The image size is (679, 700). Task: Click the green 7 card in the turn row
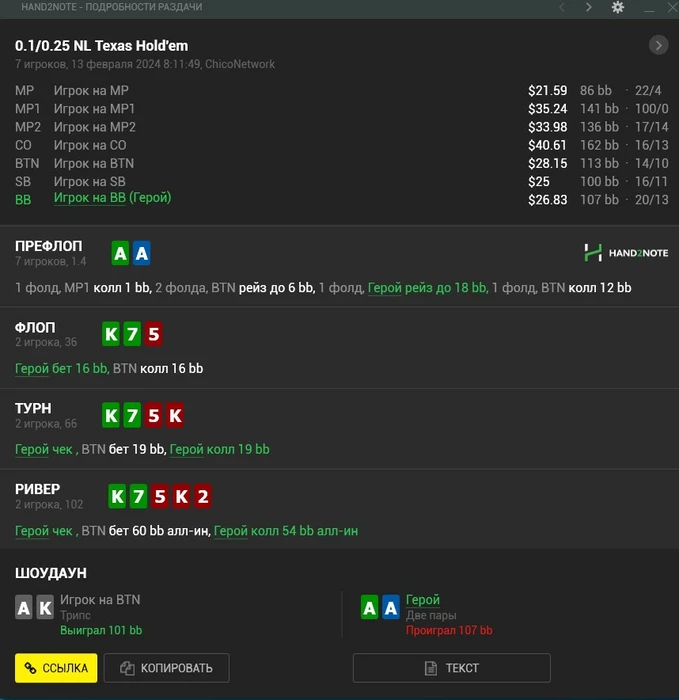(x=132, y=415)
